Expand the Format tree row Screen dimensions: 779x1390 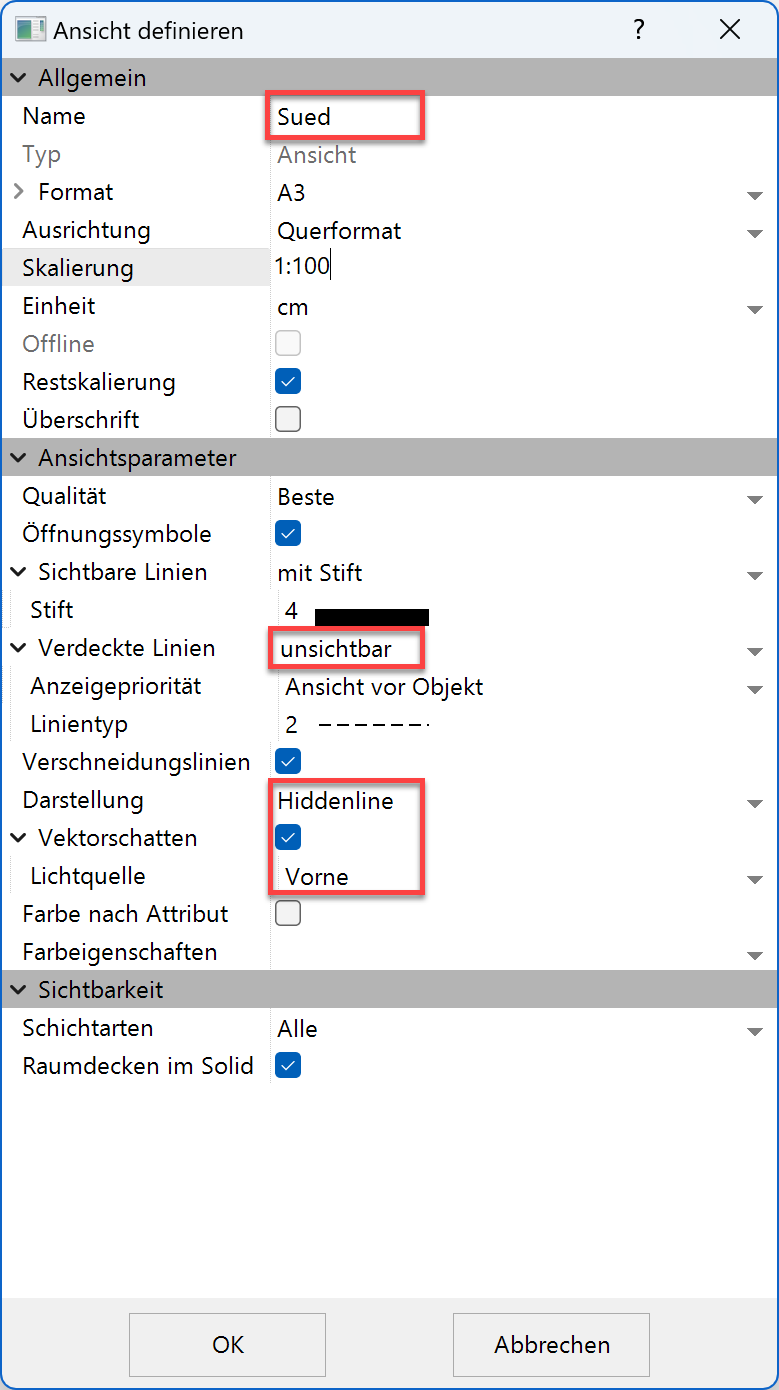[x=19, y=191]
